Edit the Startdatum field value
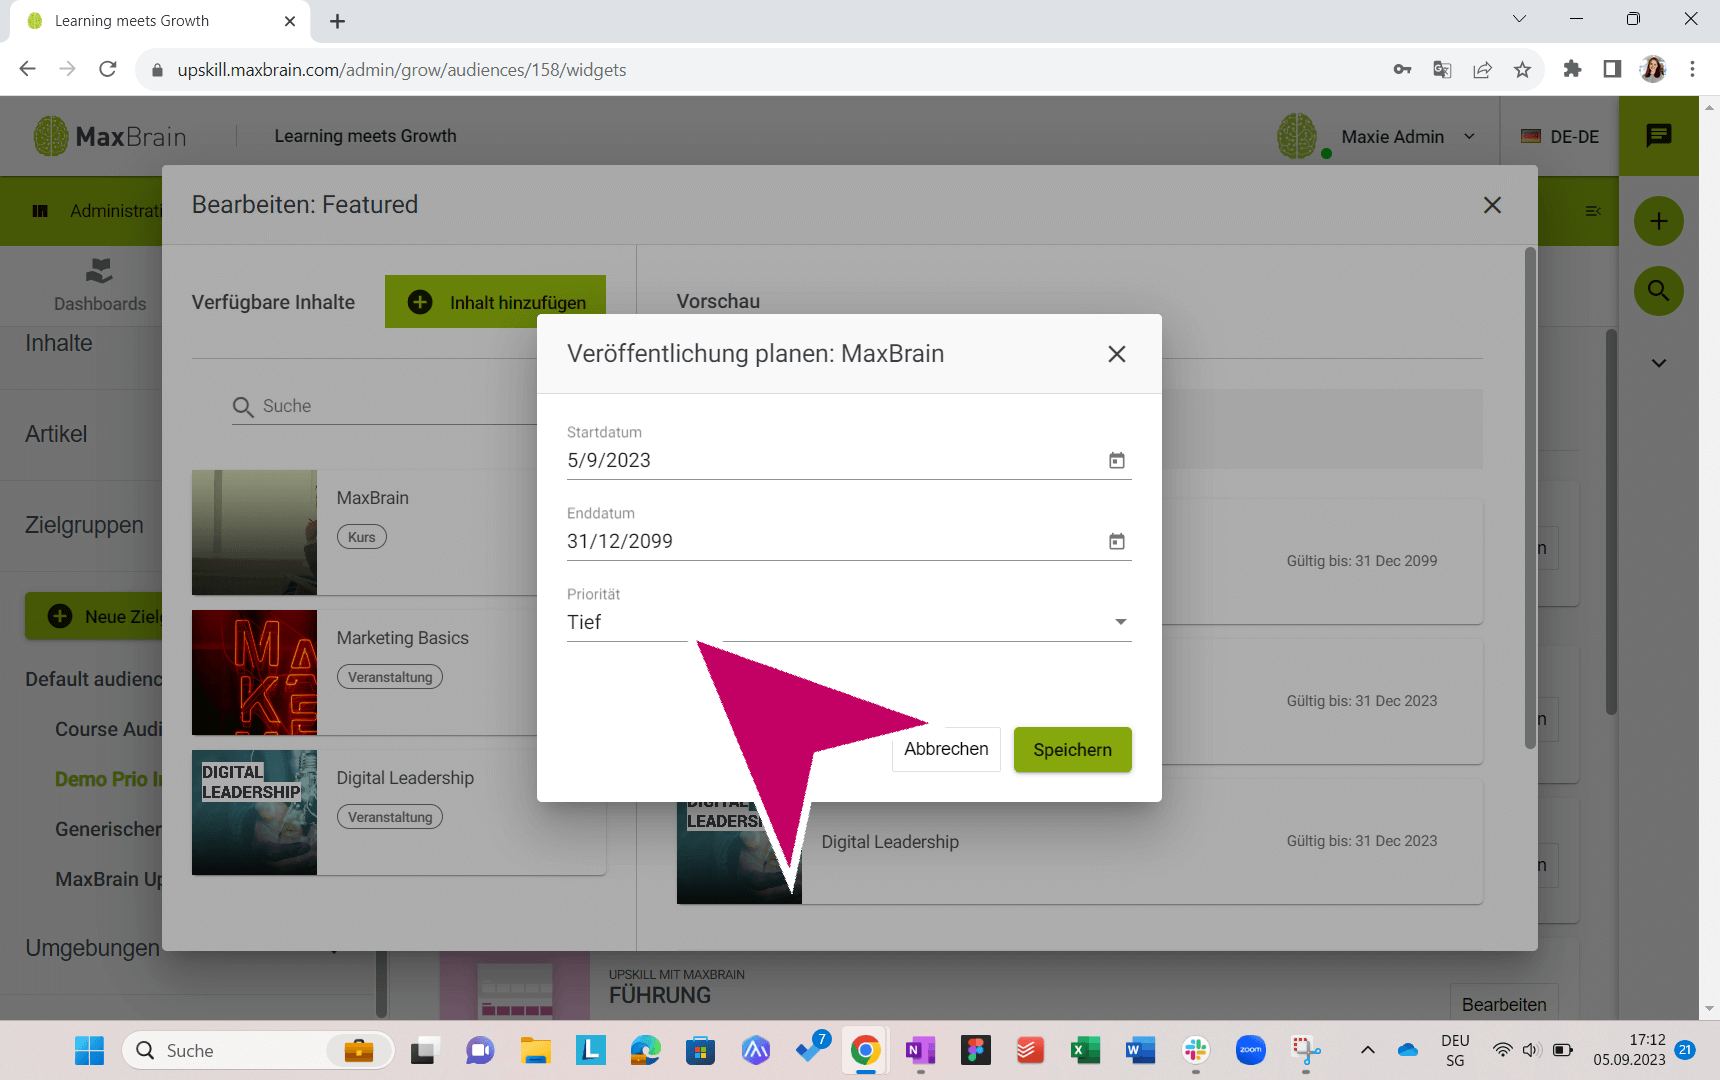The width and height of the screenshot is (1720, 1080). tap(830, 460)
